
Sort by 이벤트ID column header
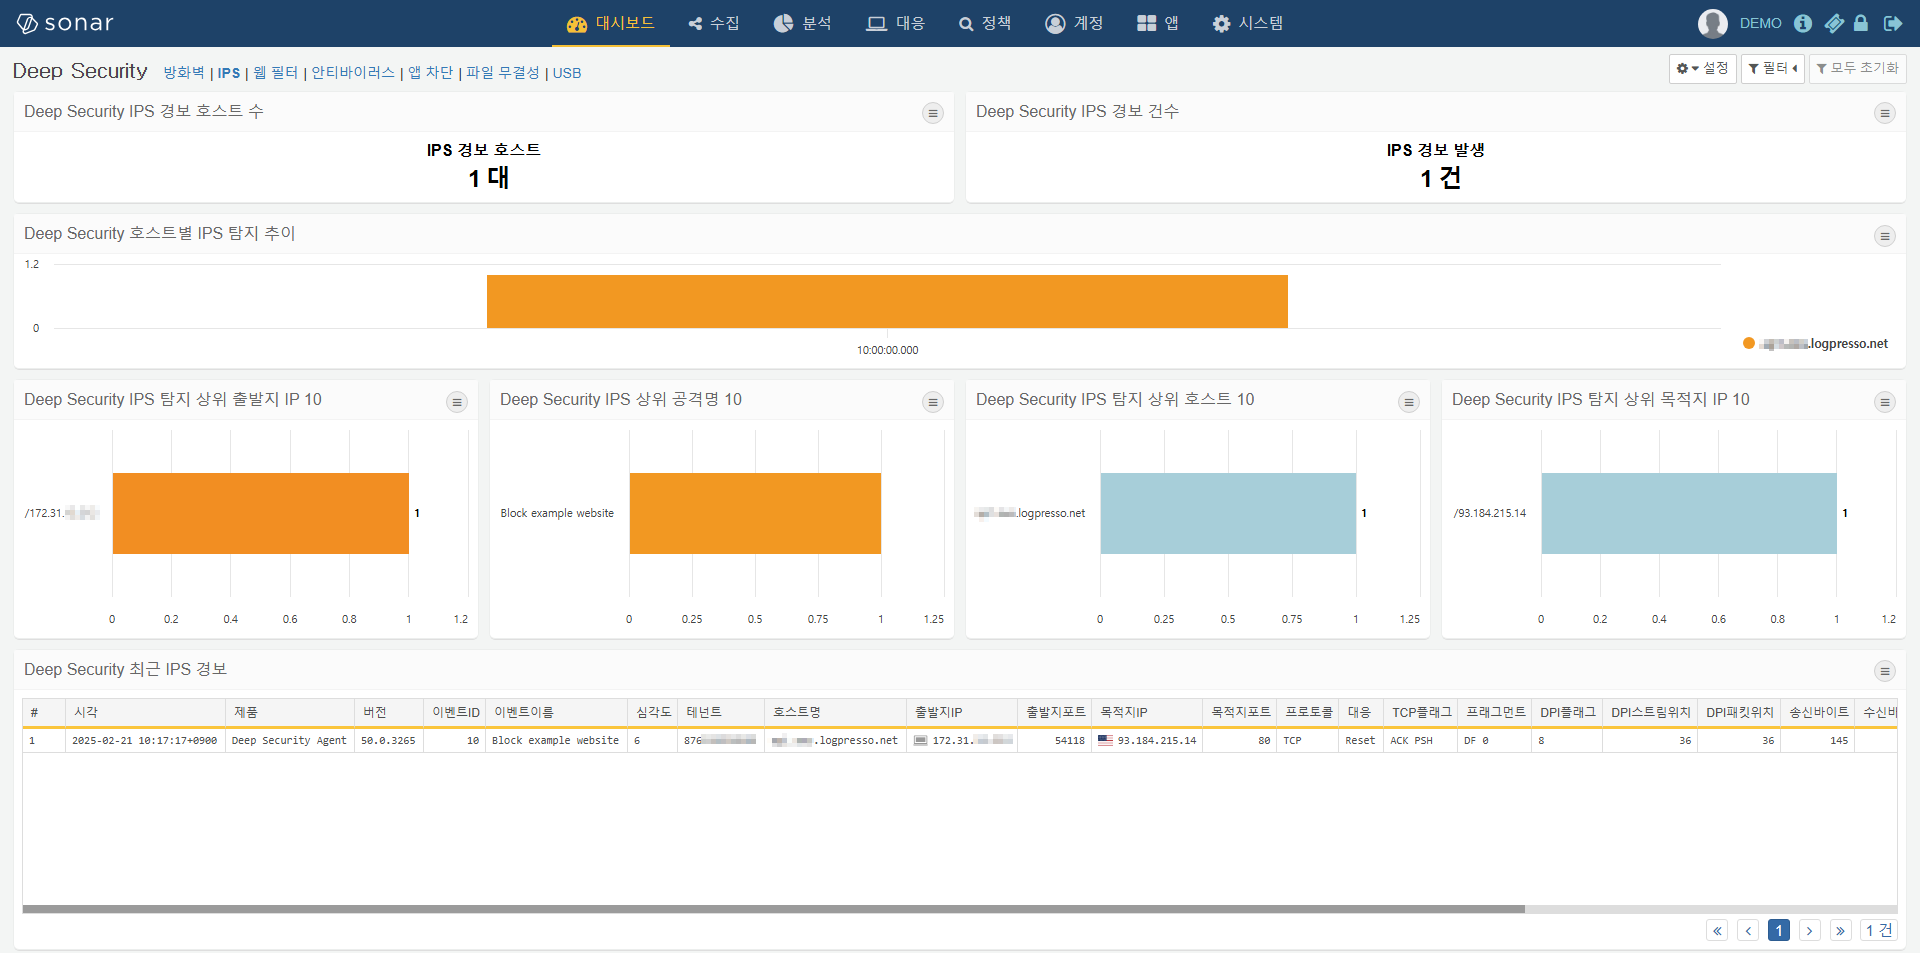455,712
